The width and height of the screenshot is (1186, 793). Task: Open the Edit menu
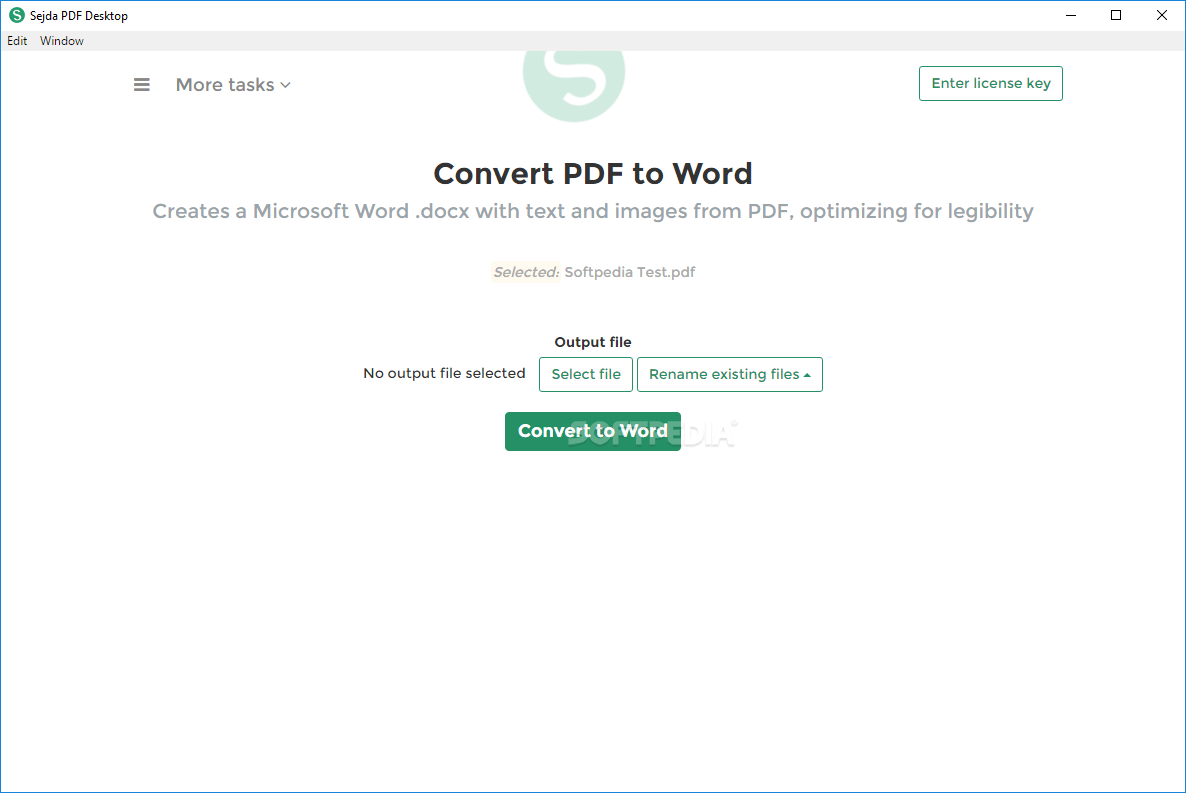click(x=17, y=41)
